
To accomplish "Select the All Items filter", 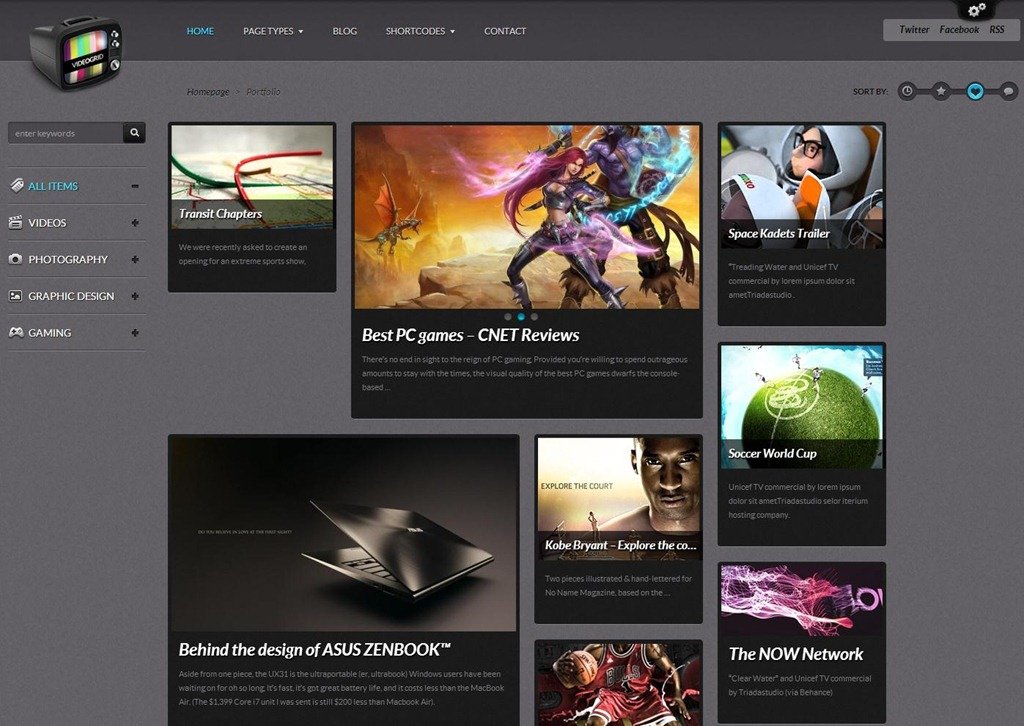I will click(x=53, y=186).
